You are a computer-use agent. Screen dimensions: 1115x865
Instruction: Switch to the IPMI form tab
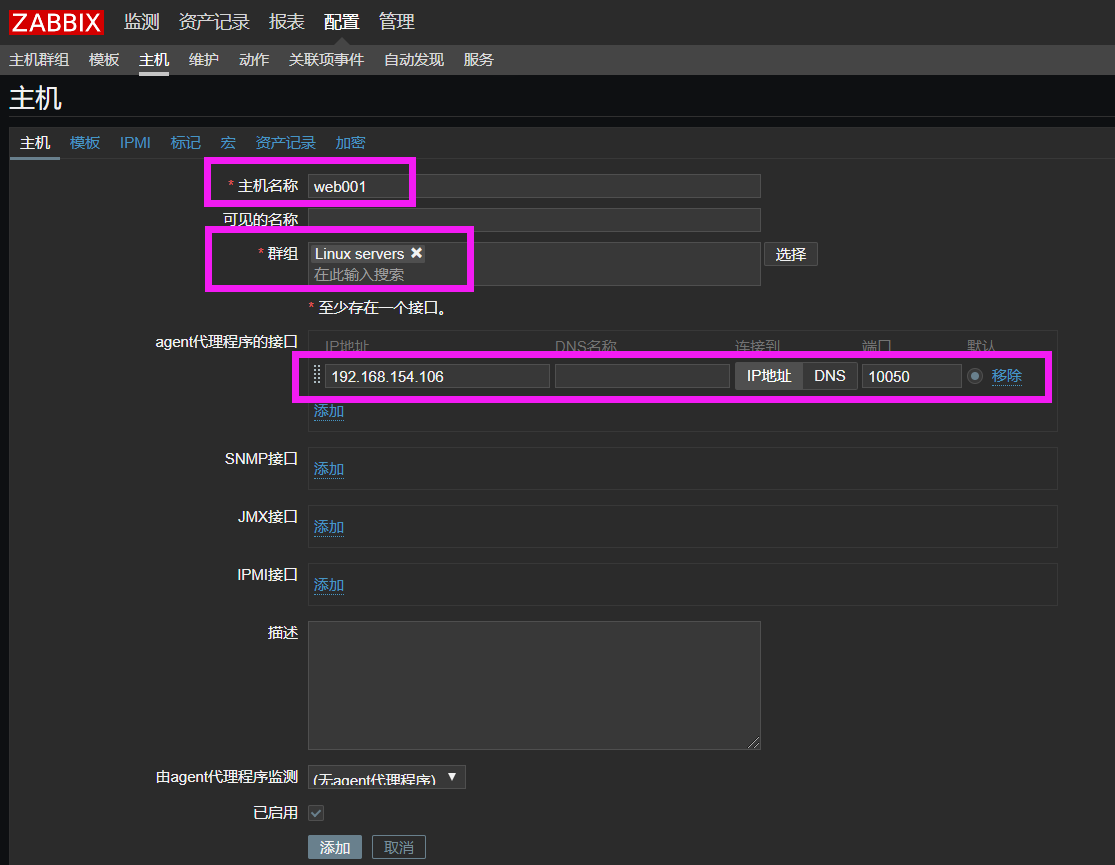(135, 143)
